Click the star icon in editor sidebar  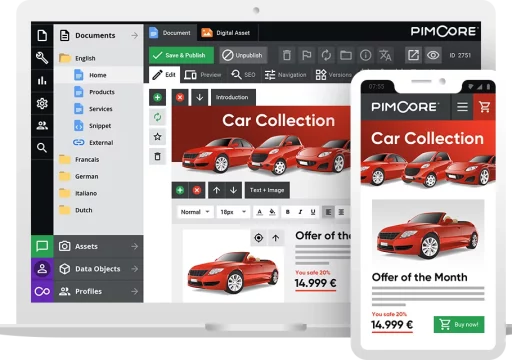(x=157, y=137)
